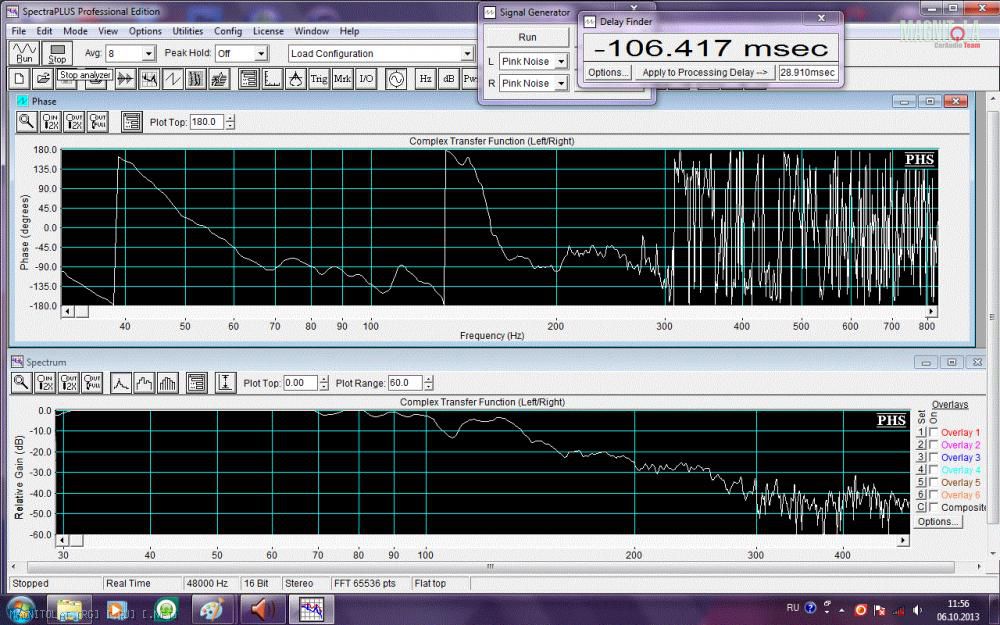Click Apply to Processing Delay button
The width and height of the screenshot is (1000, 625).
705,73
